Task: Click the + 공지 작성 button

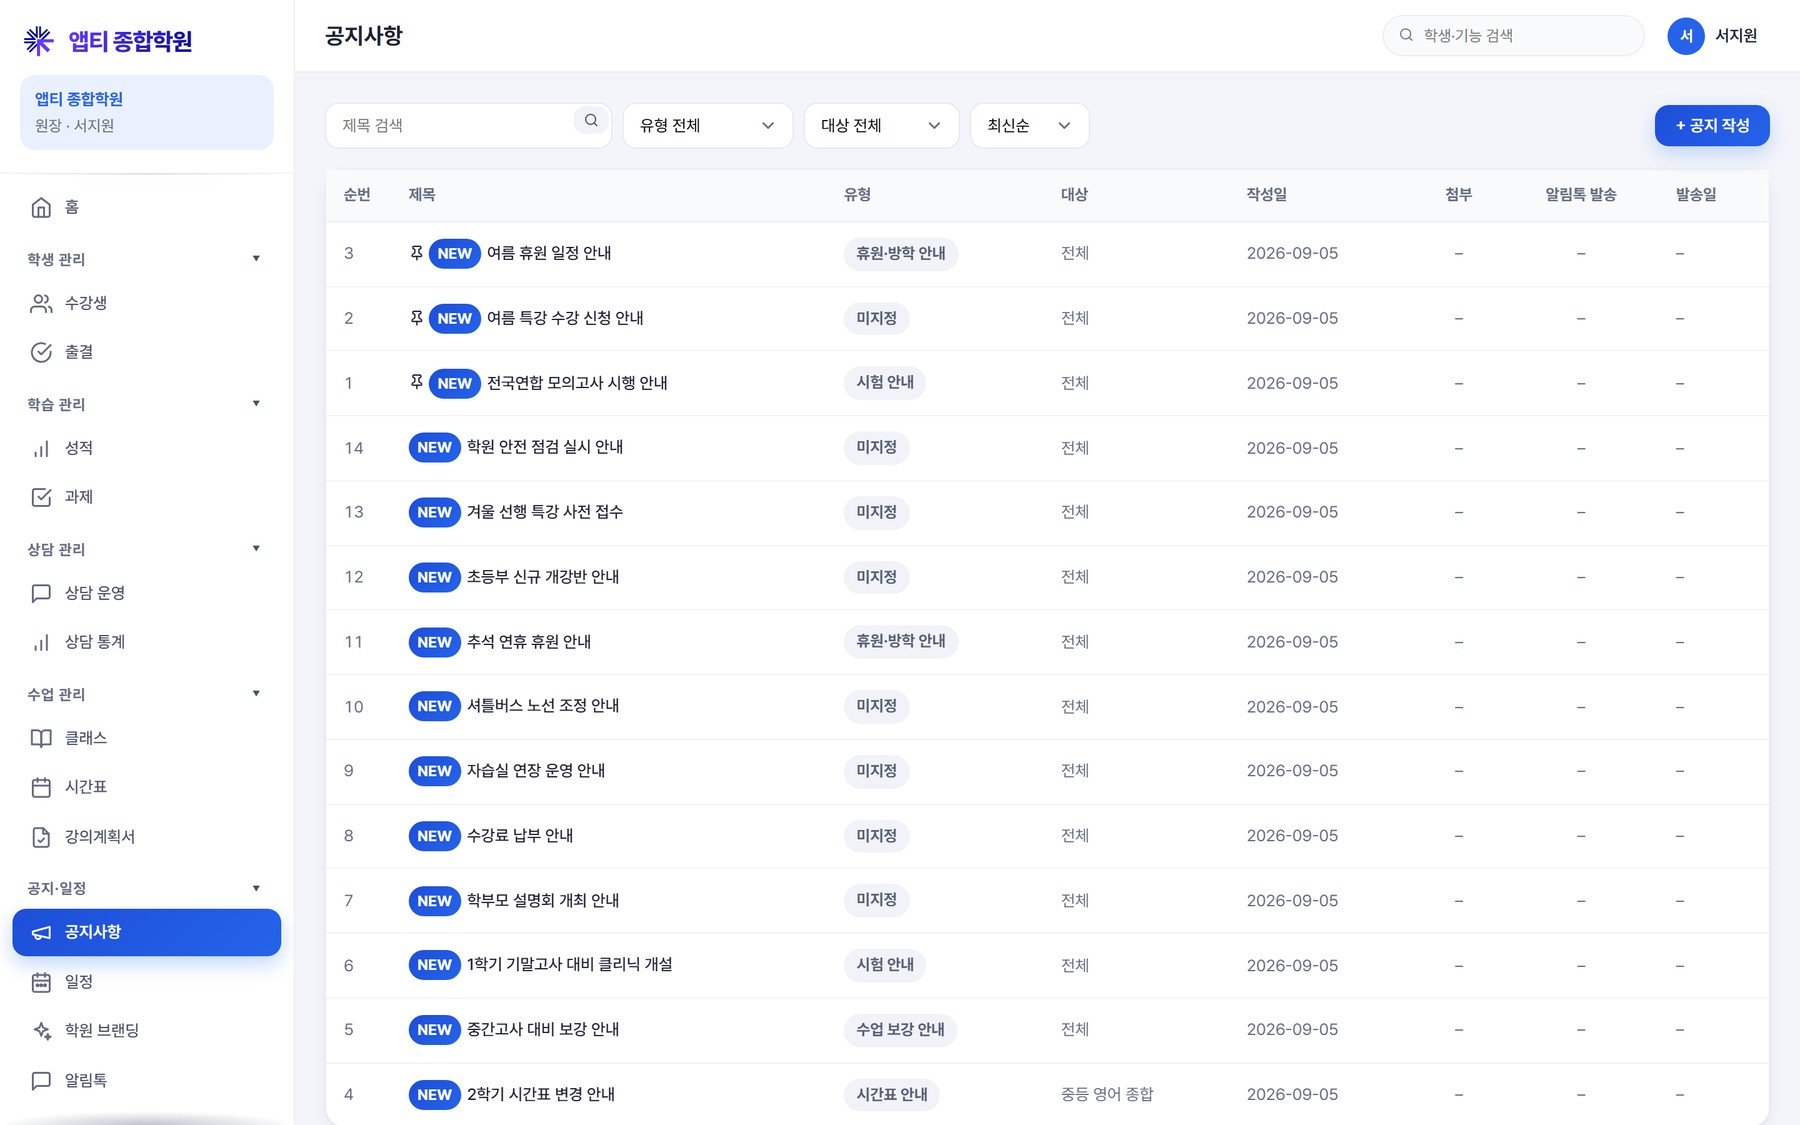Action: [x=1711, y=125]
